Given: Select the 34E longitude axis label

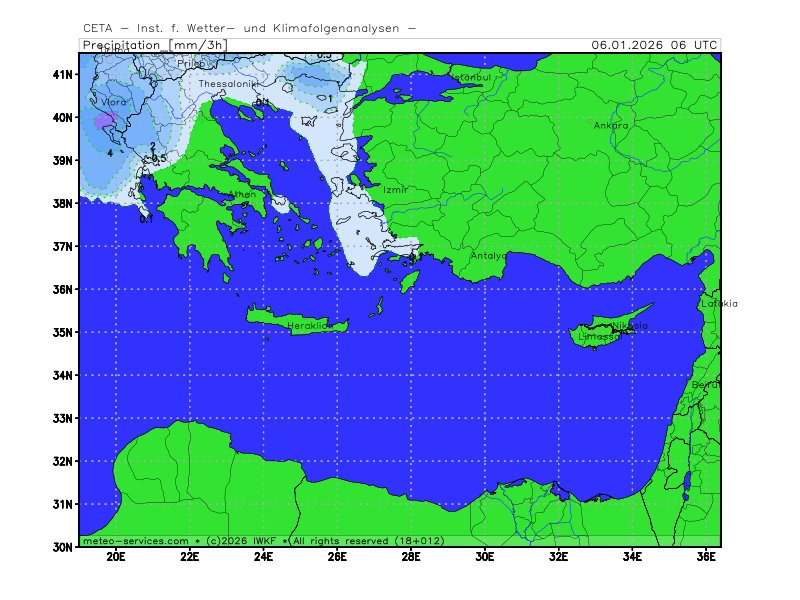Looking at the screenshot, I should tap(632, 556).
